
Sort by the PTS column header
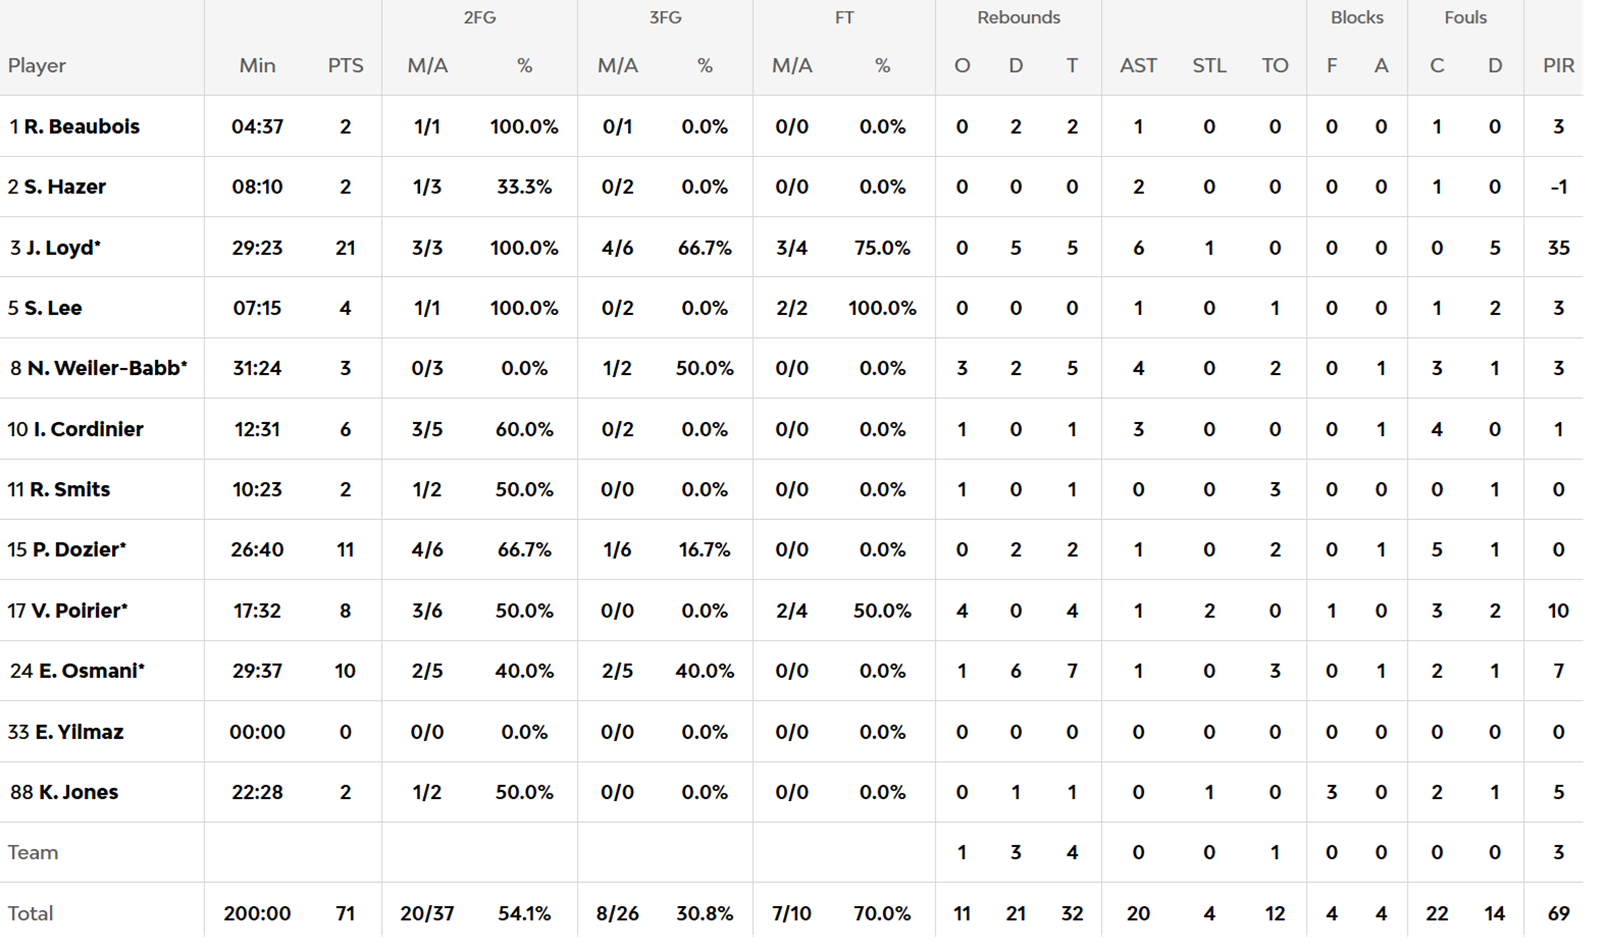coord(345,66)
